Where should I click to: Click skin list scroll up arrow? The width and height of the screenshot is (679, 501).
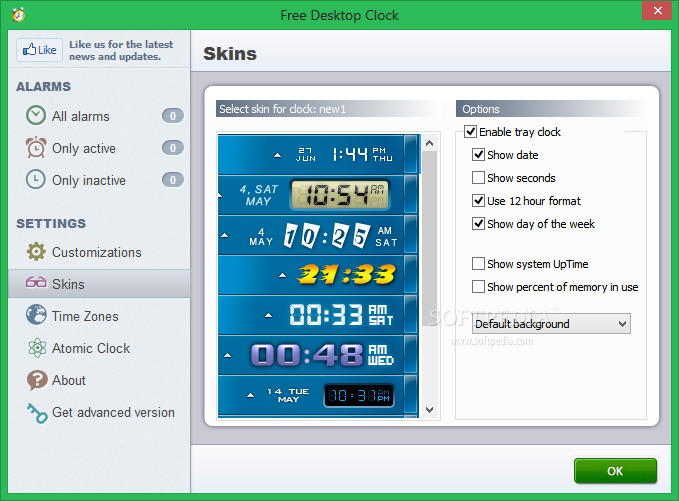430,143
